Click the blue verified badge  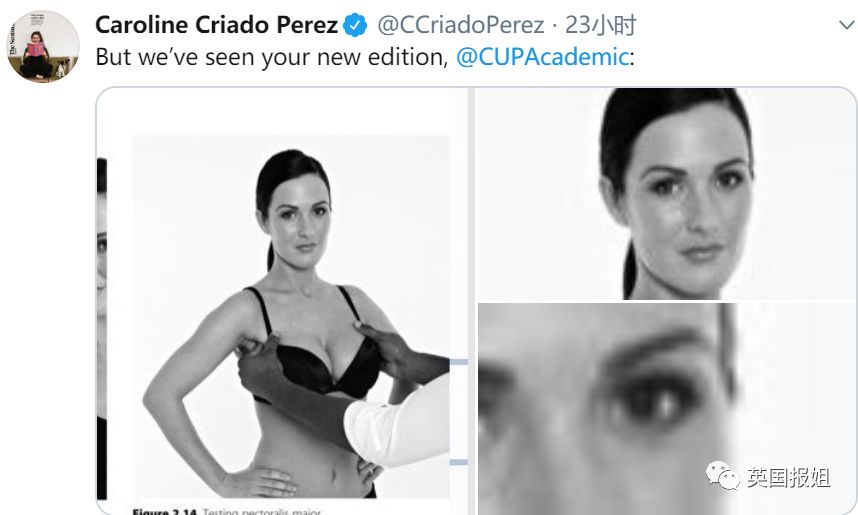pyautogui.click(x=355, y=25)
